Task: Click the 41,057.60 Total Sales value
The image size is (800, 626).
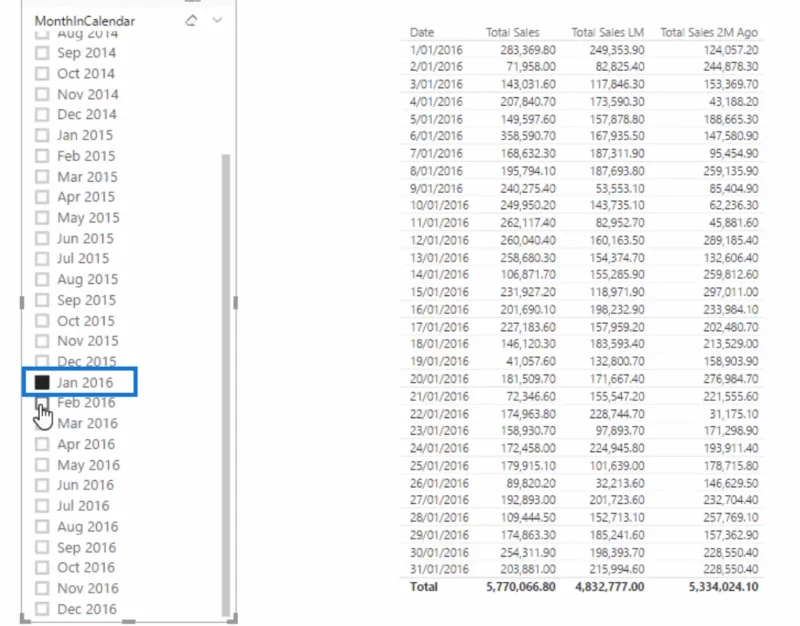Action: coord(531,362)
